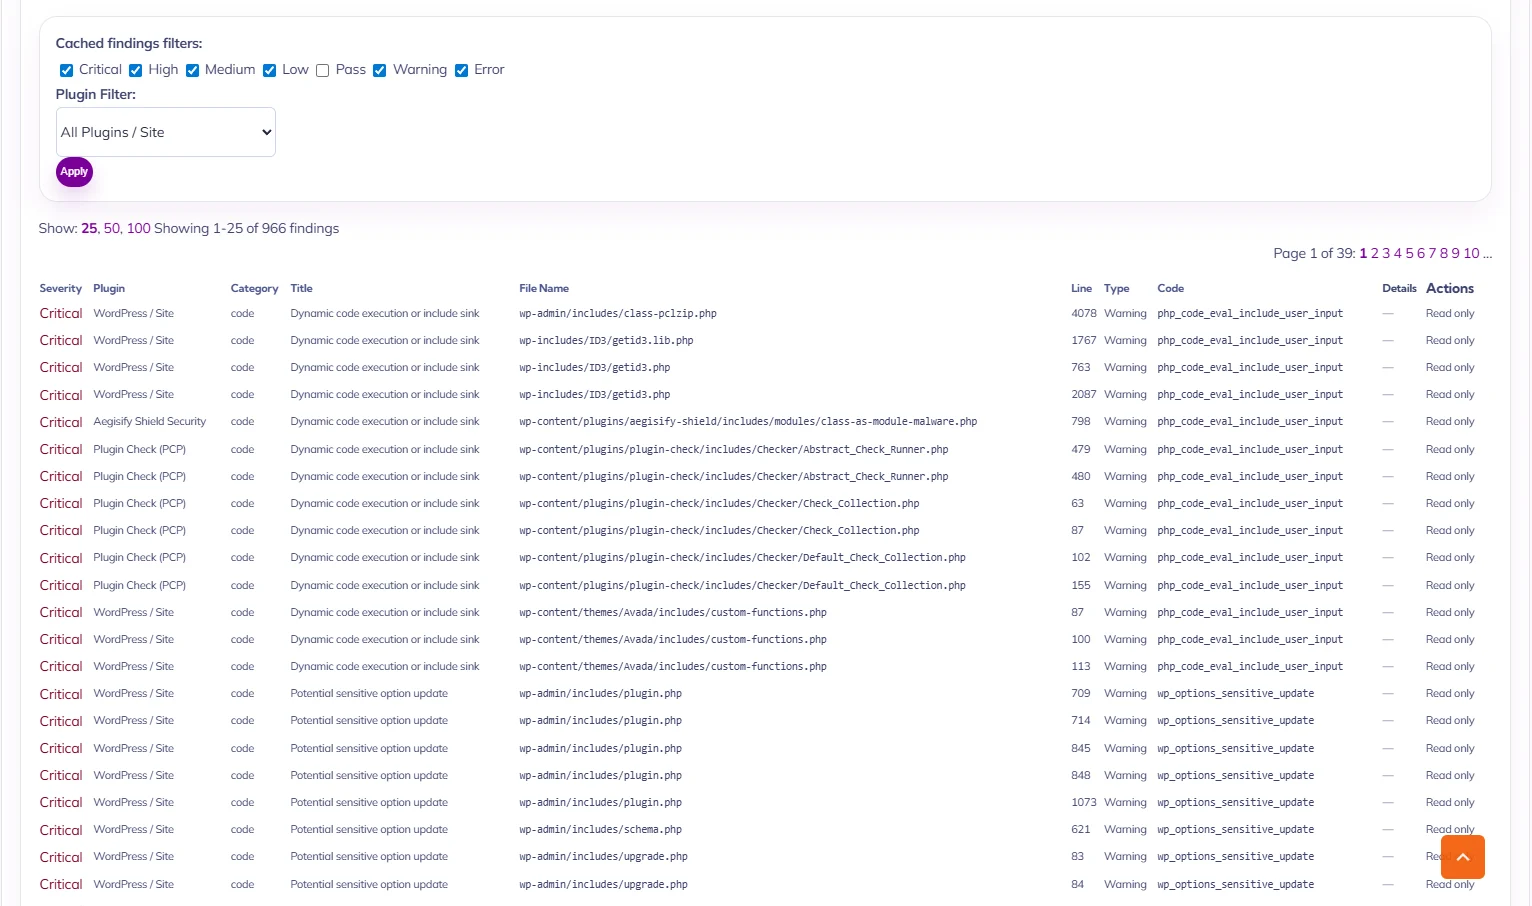Toggle the Error filter checkbox

click(x=461, y=70)
